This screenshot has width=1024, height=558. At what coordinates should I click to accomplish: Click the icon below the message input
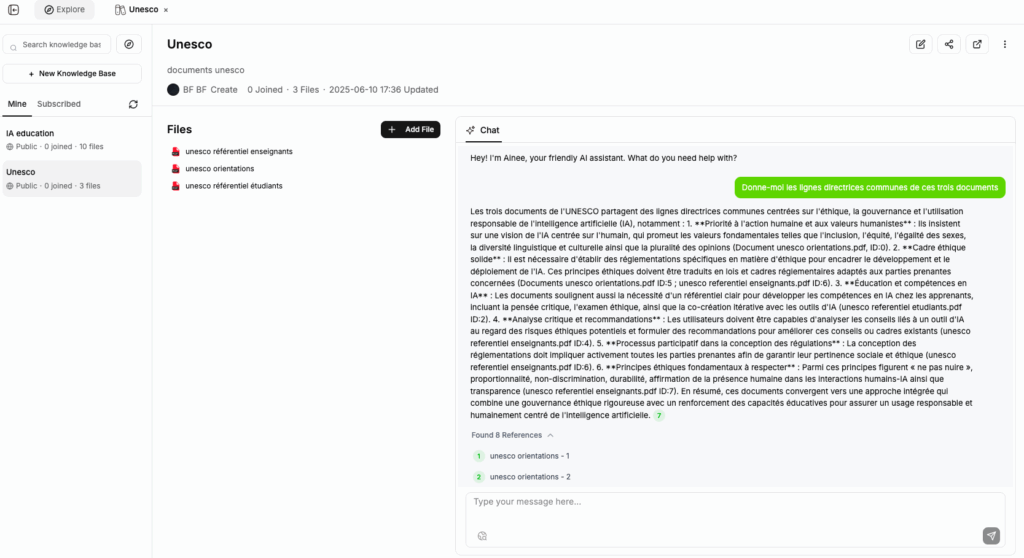[482, 535]
